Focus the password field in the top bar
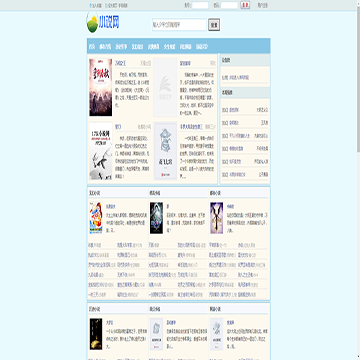The width and height of the screenshot is (360, 360). click(x=229, y=5)
